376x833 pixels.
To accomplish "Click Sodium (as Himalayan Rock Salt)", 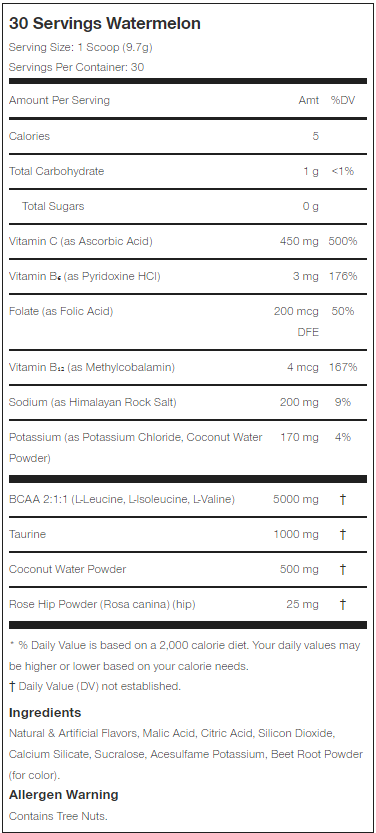I will click(x=93, y=402).
